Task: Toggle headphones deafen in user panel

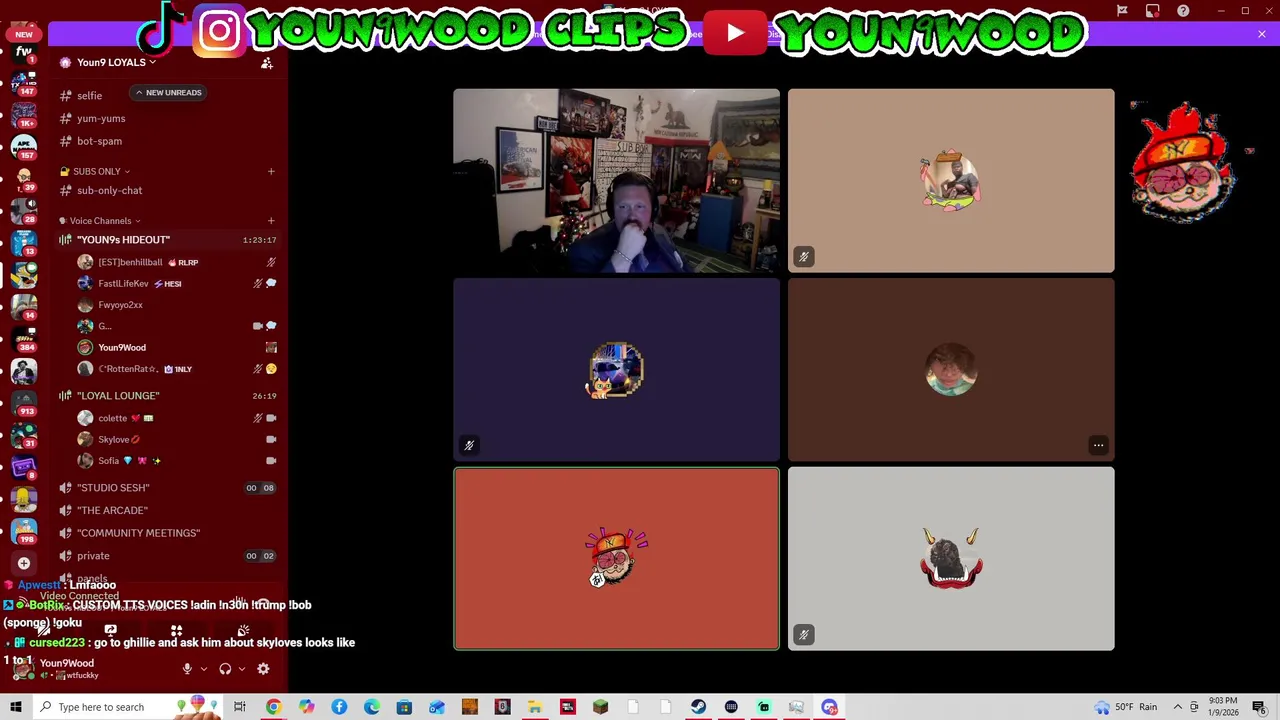Action: click(x=225, y=669)
